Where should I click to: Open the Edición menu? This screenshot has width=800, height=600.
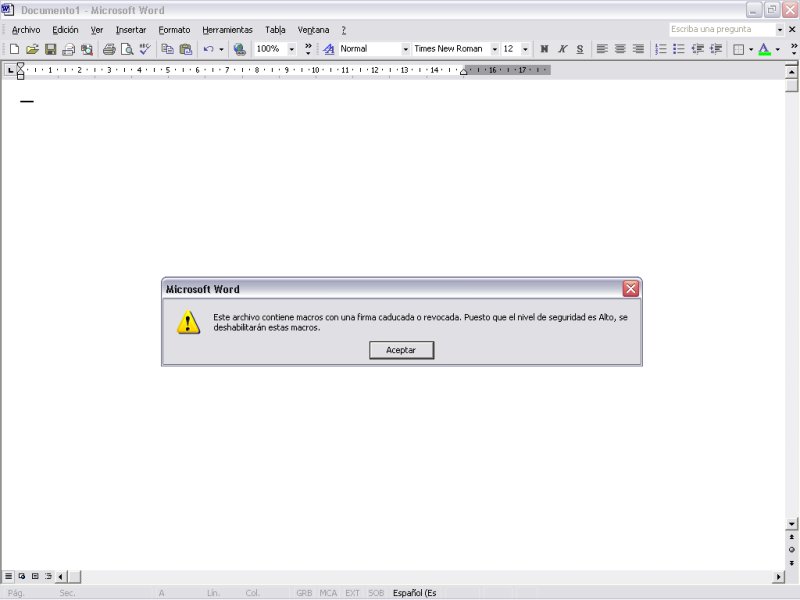point(65,30)
